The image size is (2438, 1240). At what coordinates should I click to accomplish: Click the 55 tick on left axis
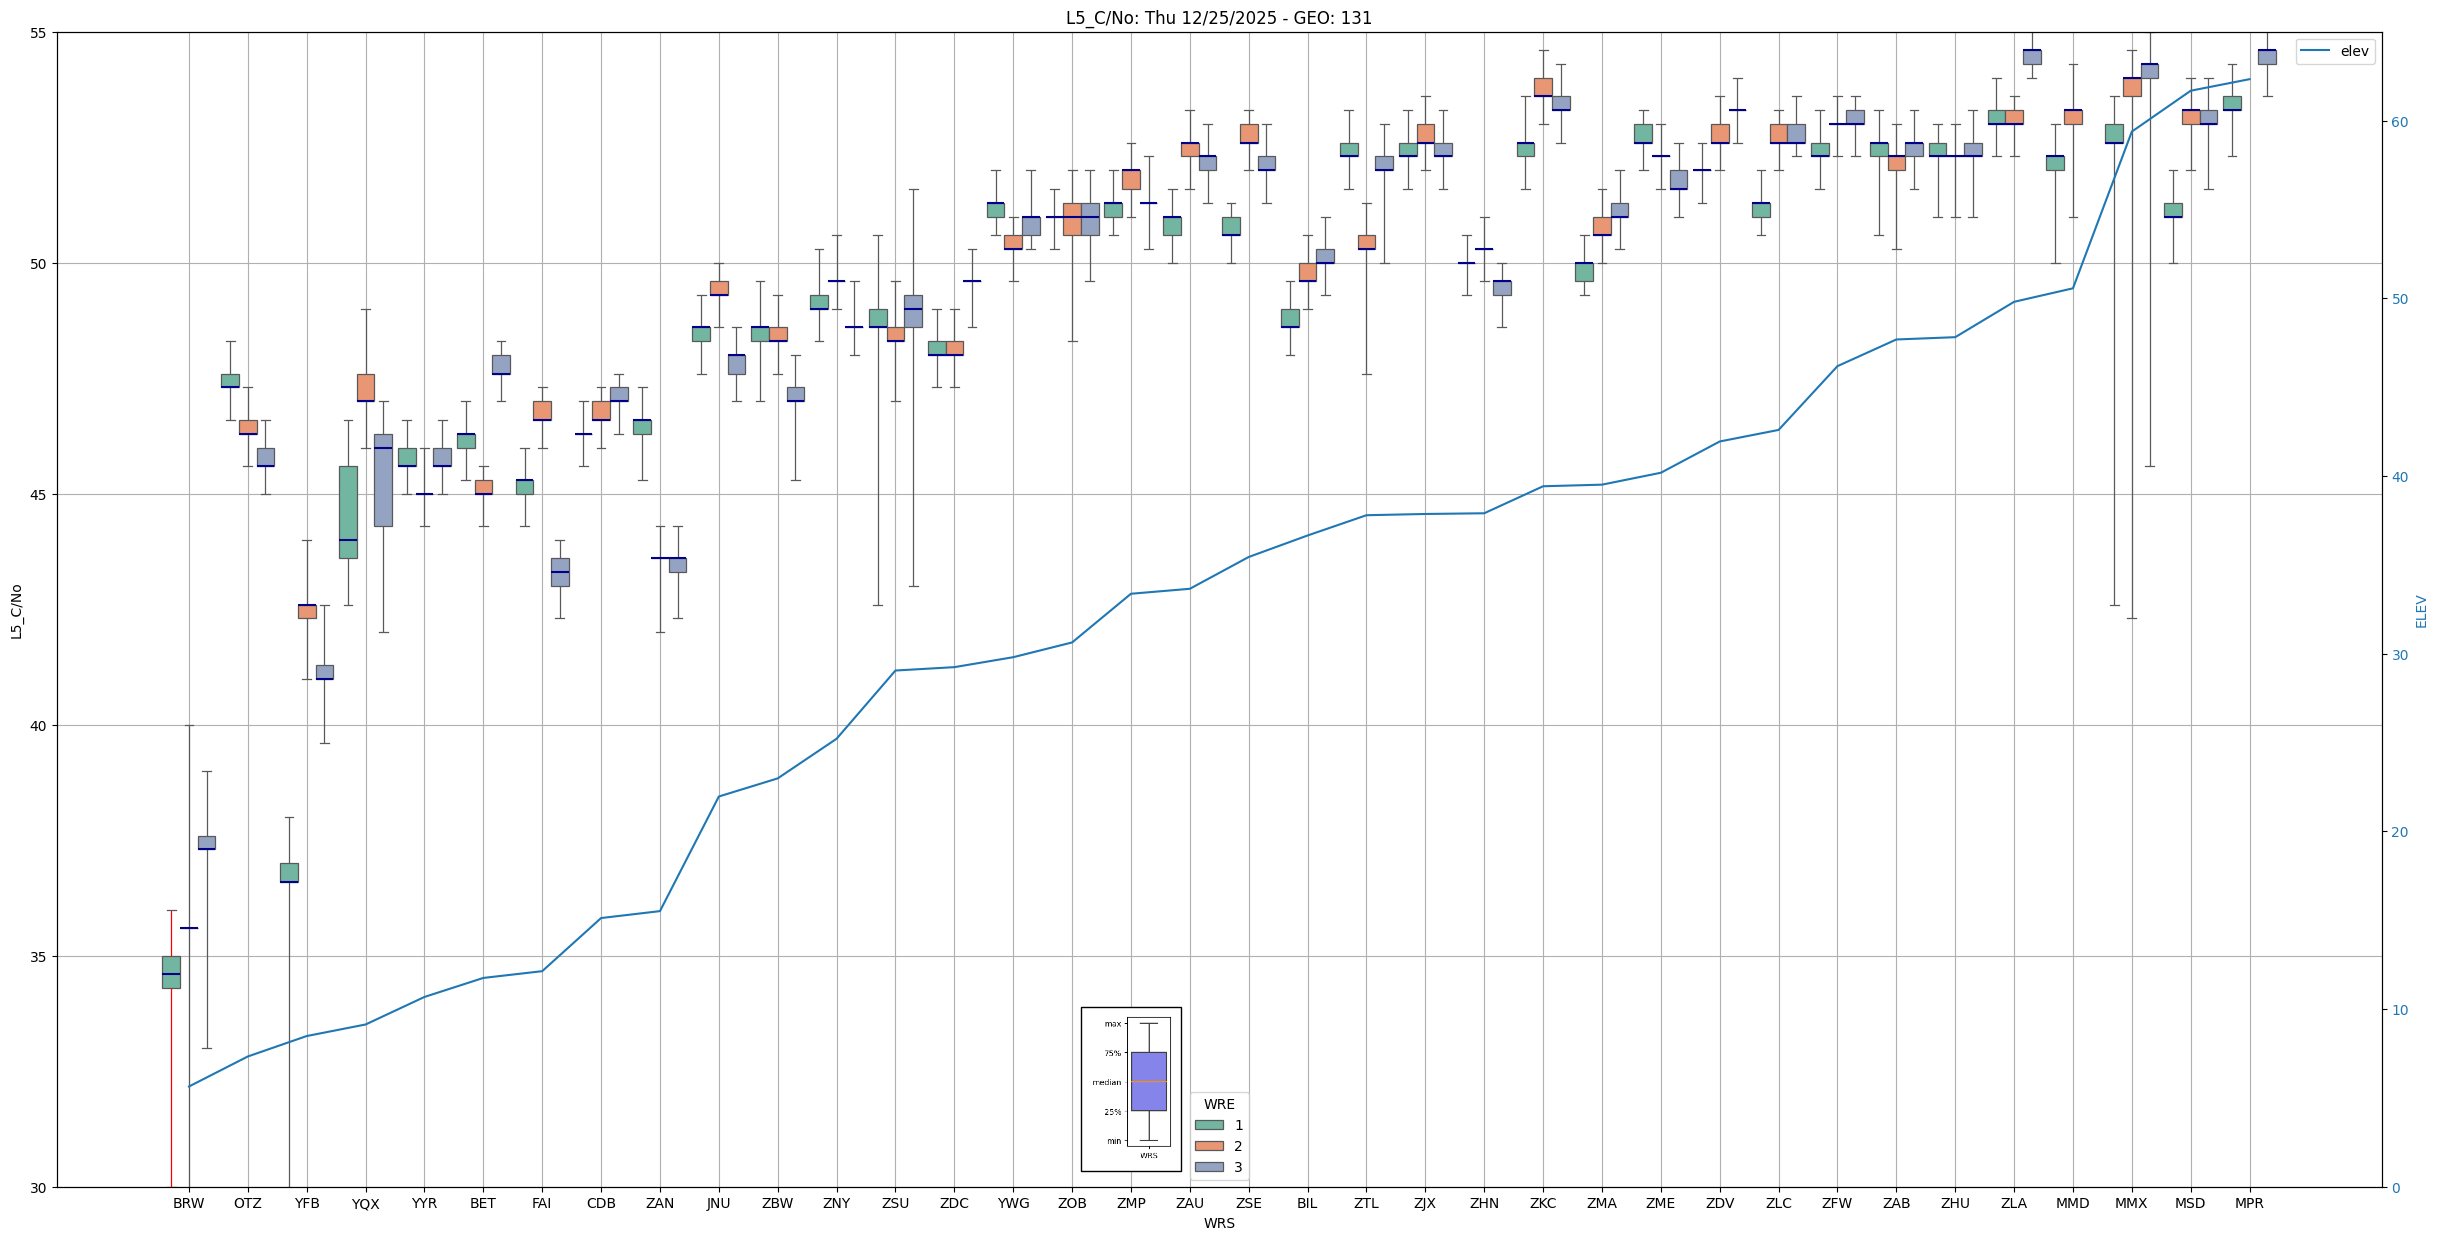pos(40,33)
